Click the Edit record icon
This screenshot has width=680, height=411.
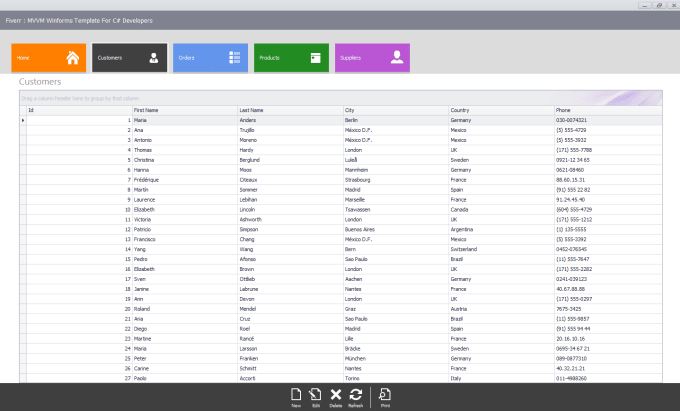(316, 398)
